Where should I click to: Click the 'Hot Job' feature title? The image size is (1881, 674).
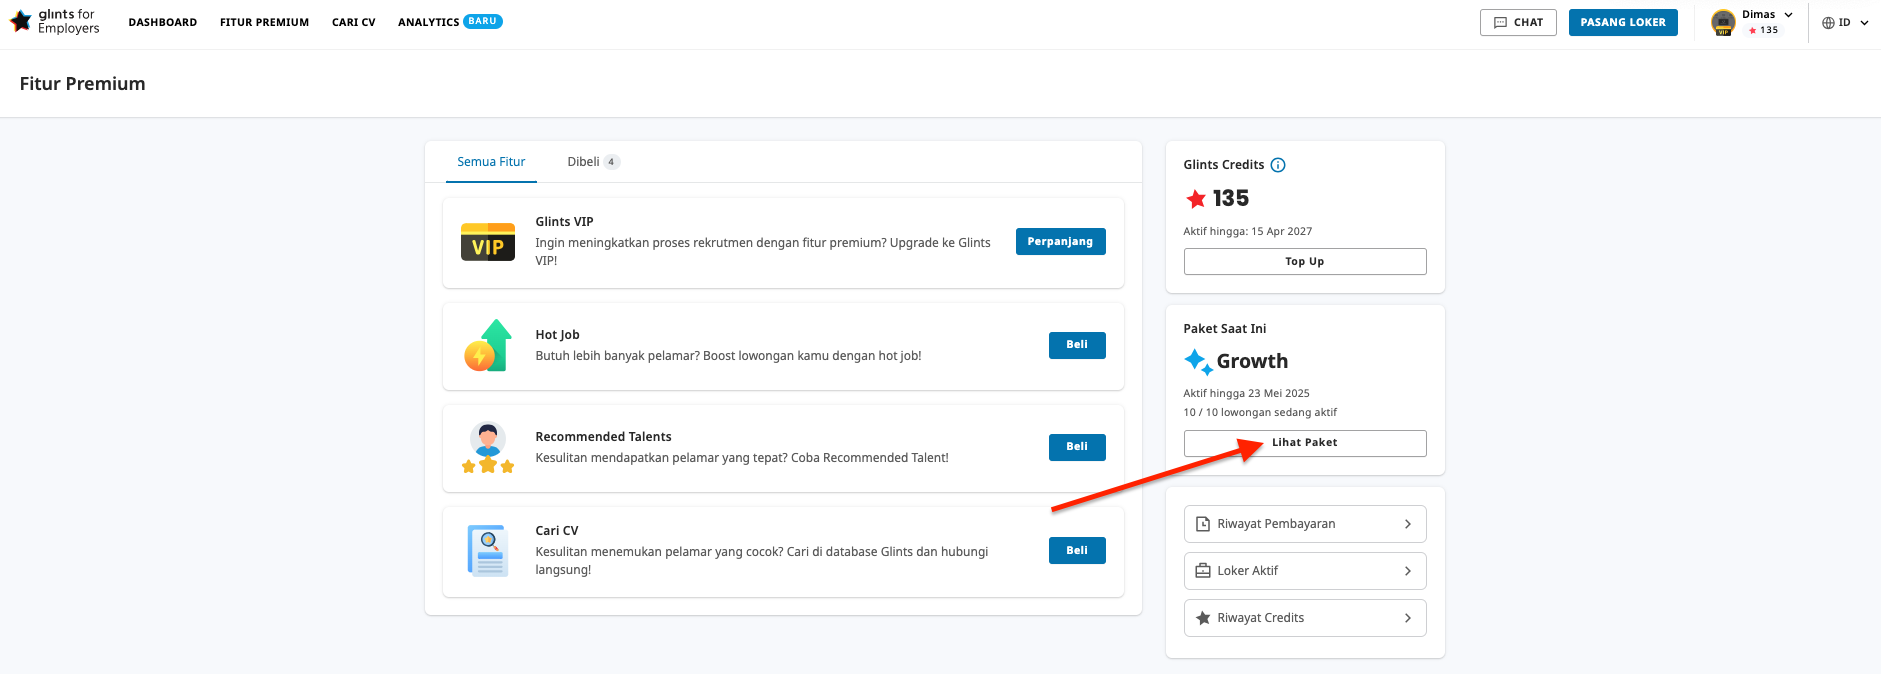(x=557, y=335)
